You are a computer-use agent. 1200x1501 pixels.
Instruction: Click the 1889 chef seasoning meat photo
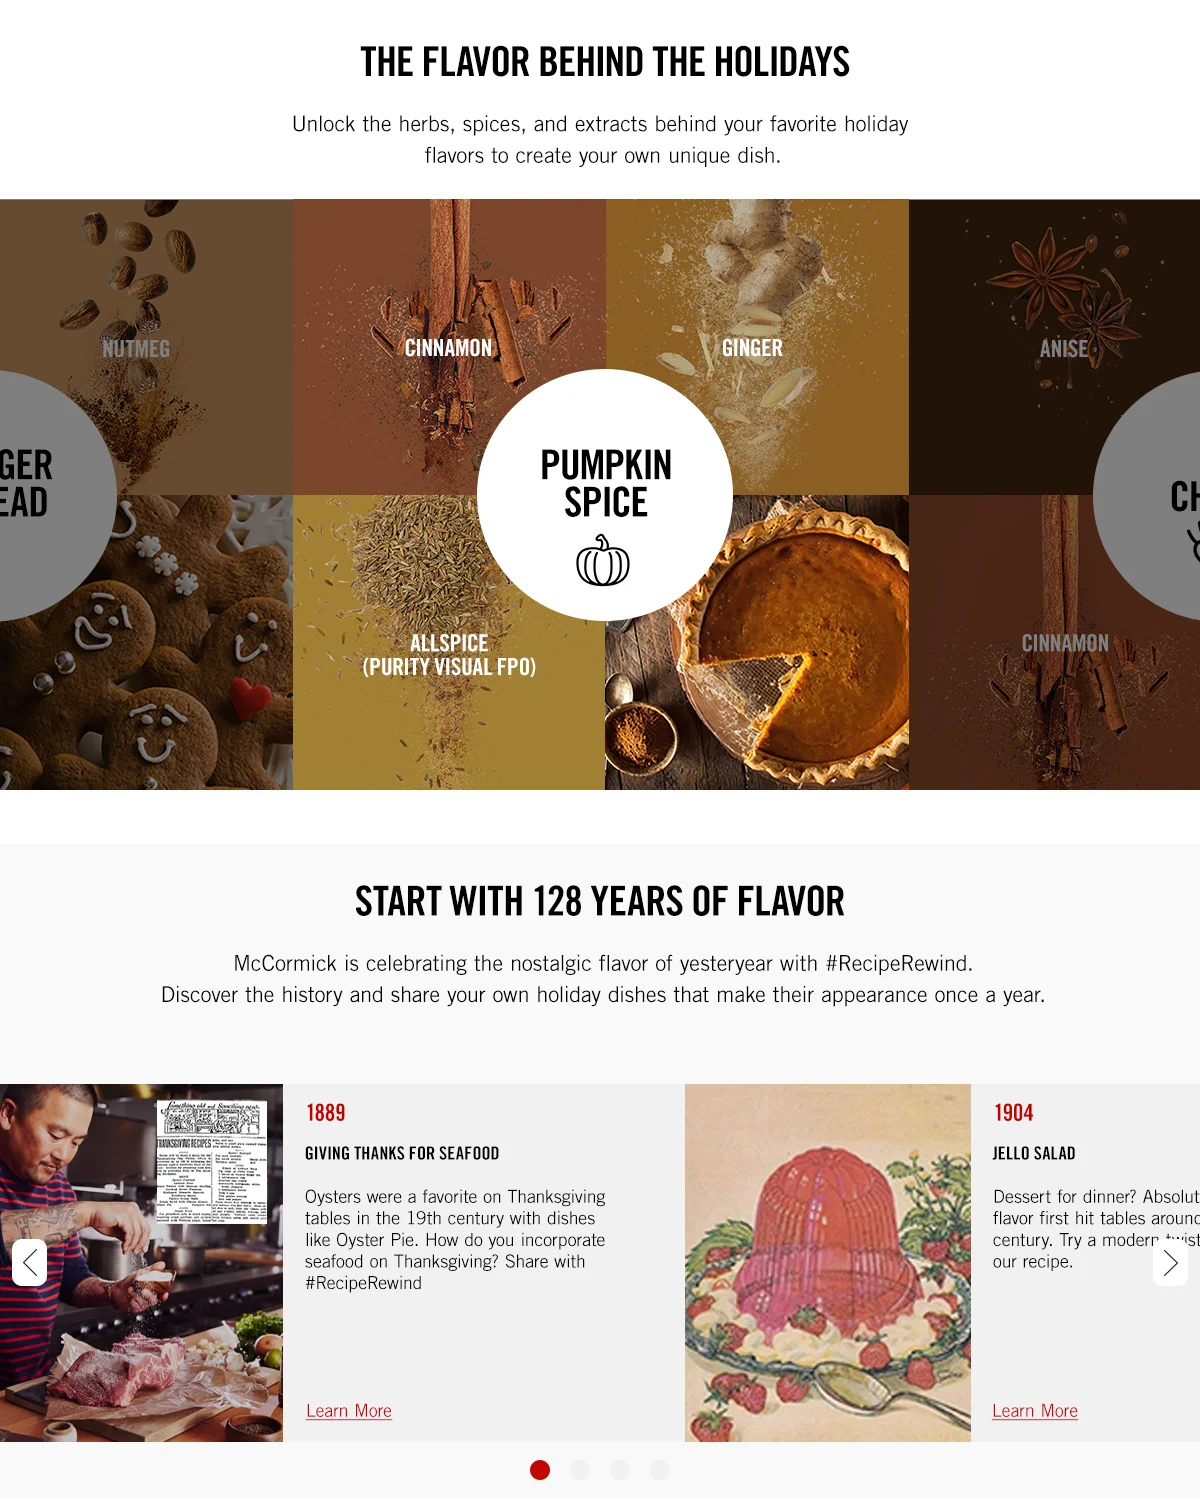click(141, 1262)
